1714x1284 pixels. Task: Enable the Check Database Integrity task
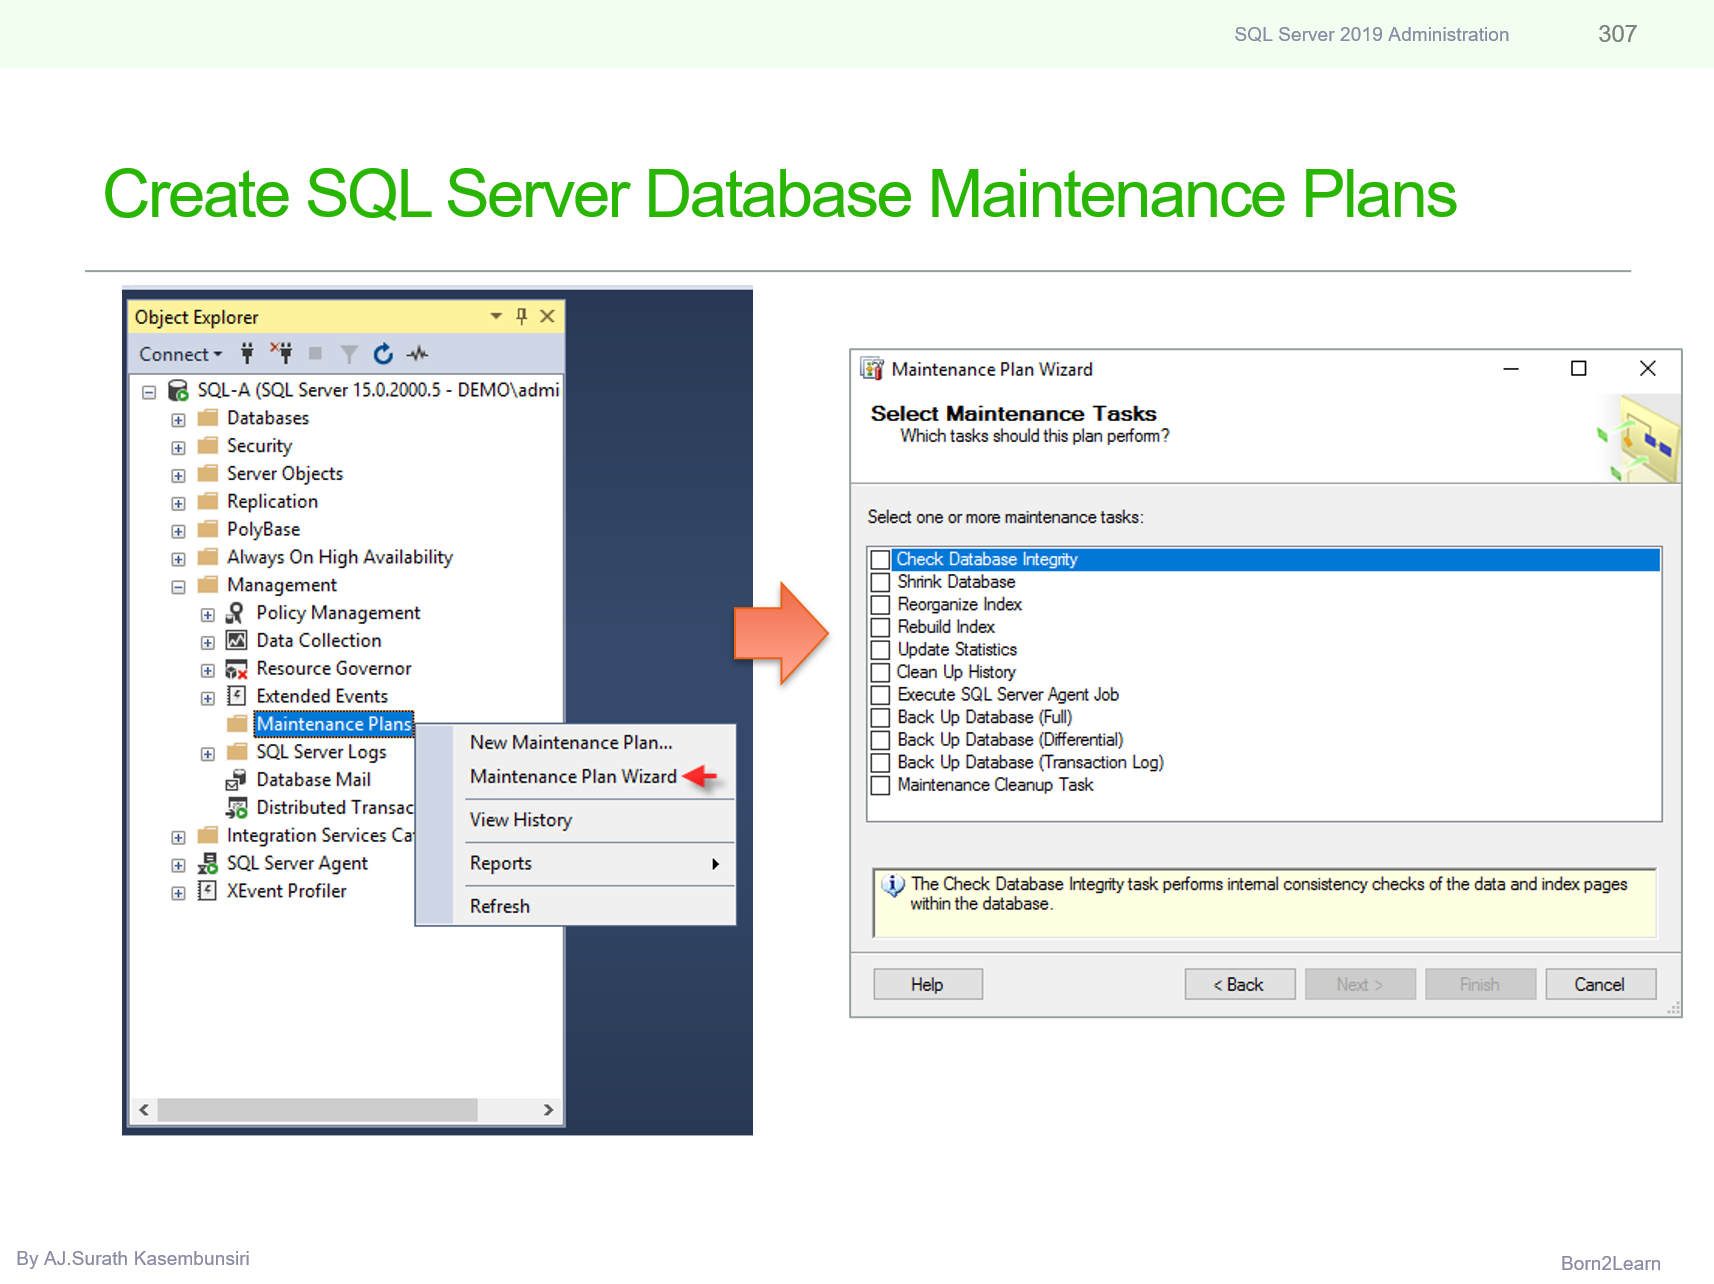click(x=880, y=560)
